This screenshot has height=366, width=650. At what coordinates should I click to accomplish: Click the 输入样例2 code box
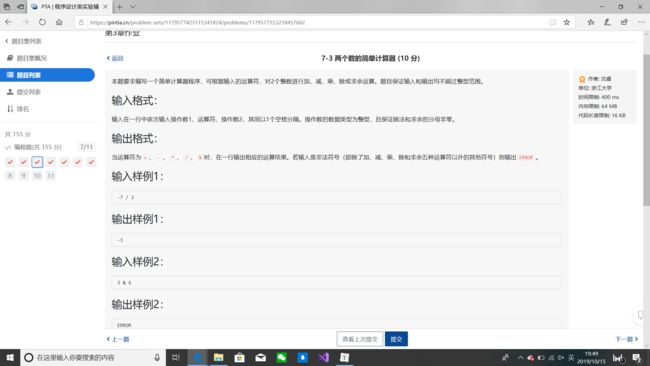[337, 283]
